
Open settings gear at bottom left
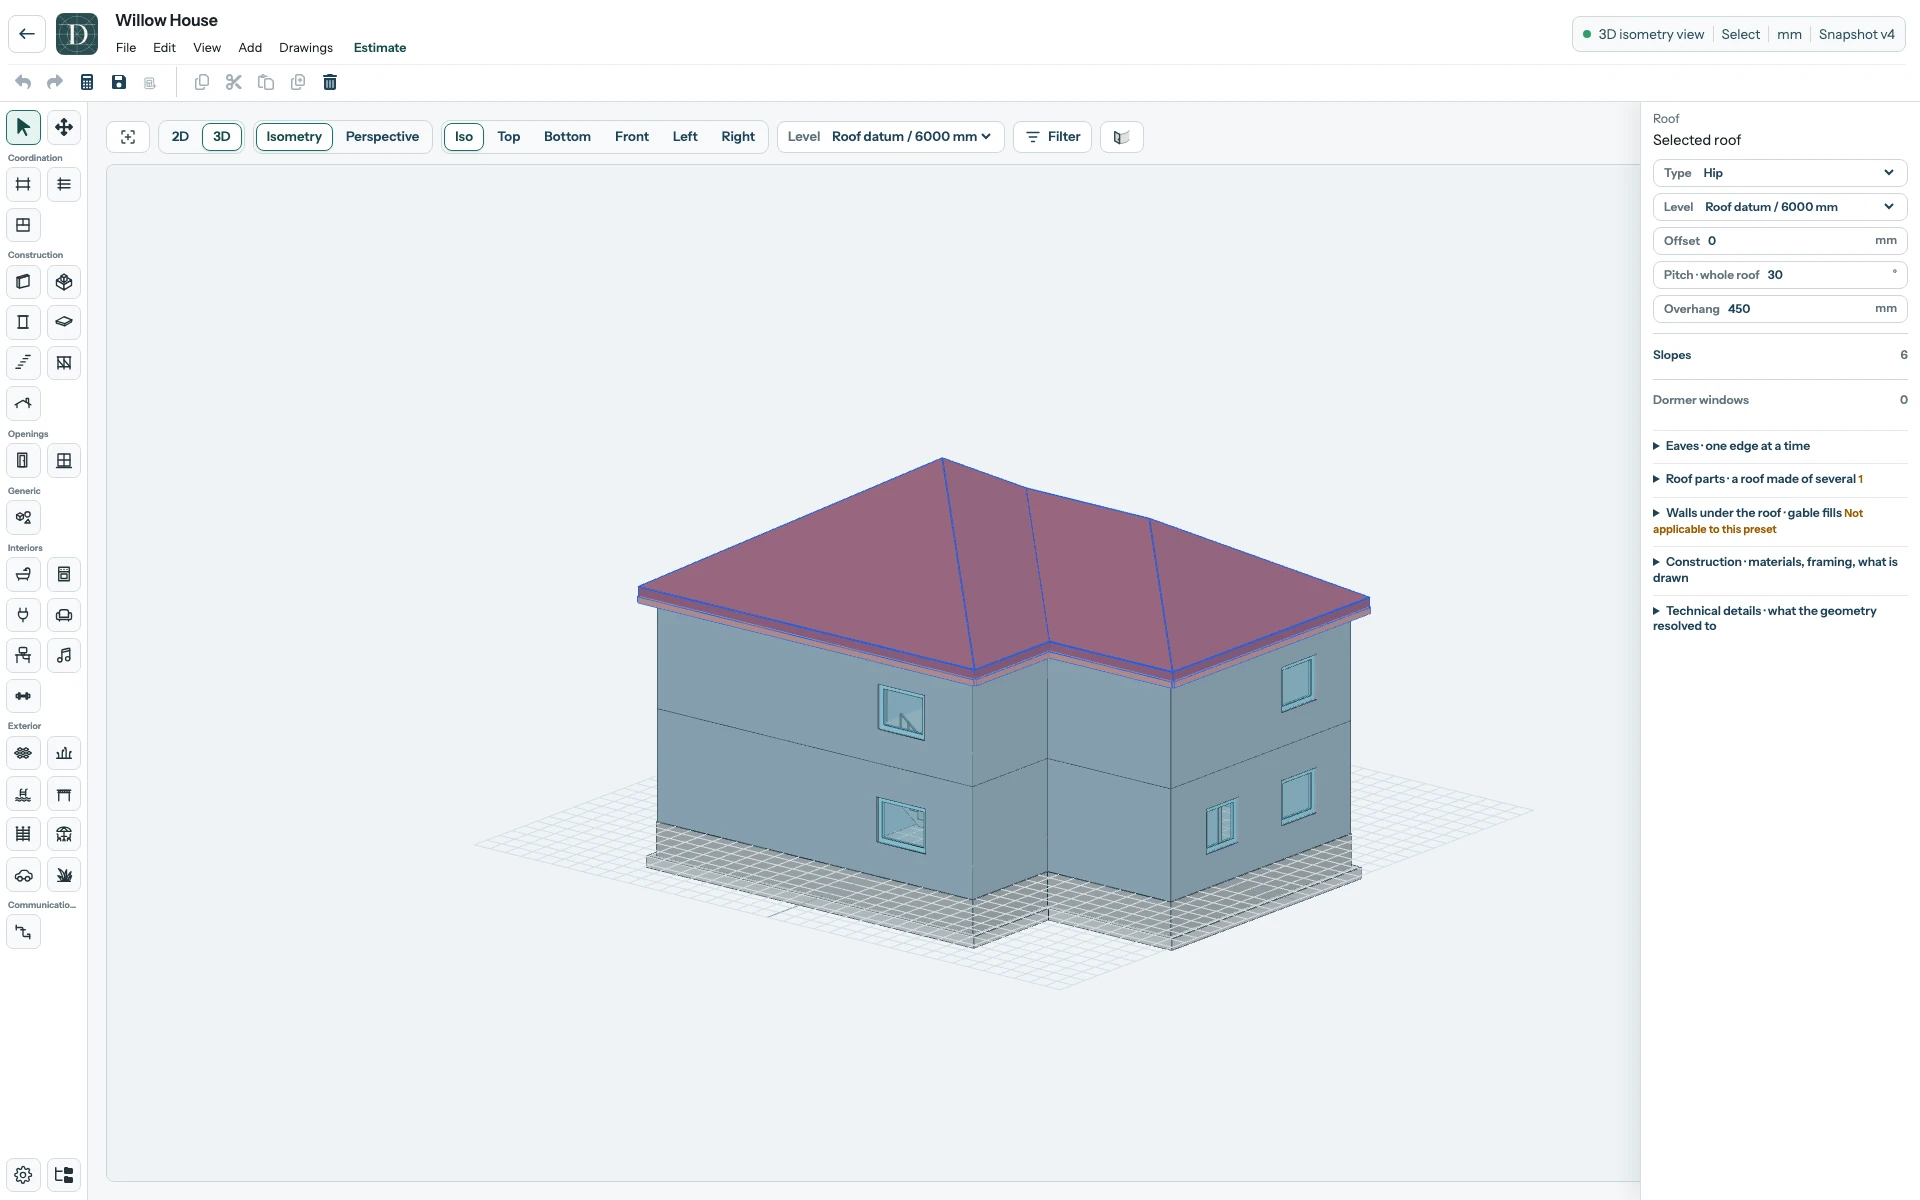(23, 1175)
